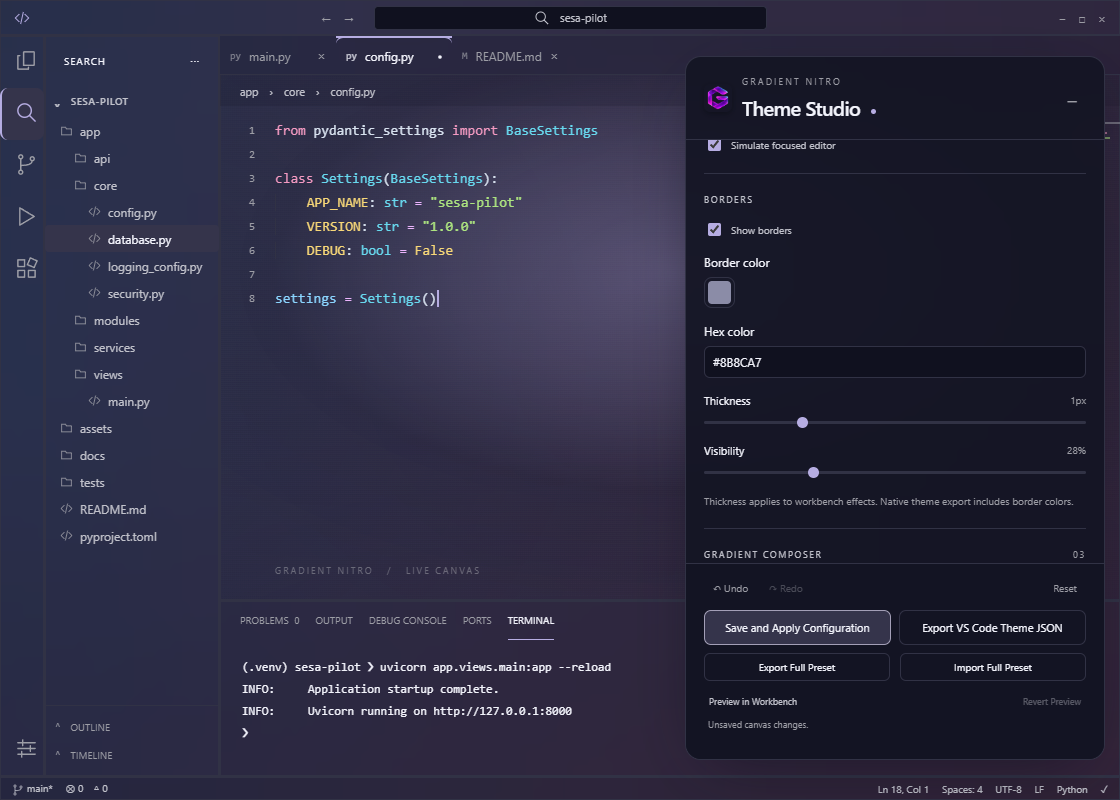Open the Search panel more actions ellipsis
This screenshot has height=800, width=1120.
click(194, 61)
